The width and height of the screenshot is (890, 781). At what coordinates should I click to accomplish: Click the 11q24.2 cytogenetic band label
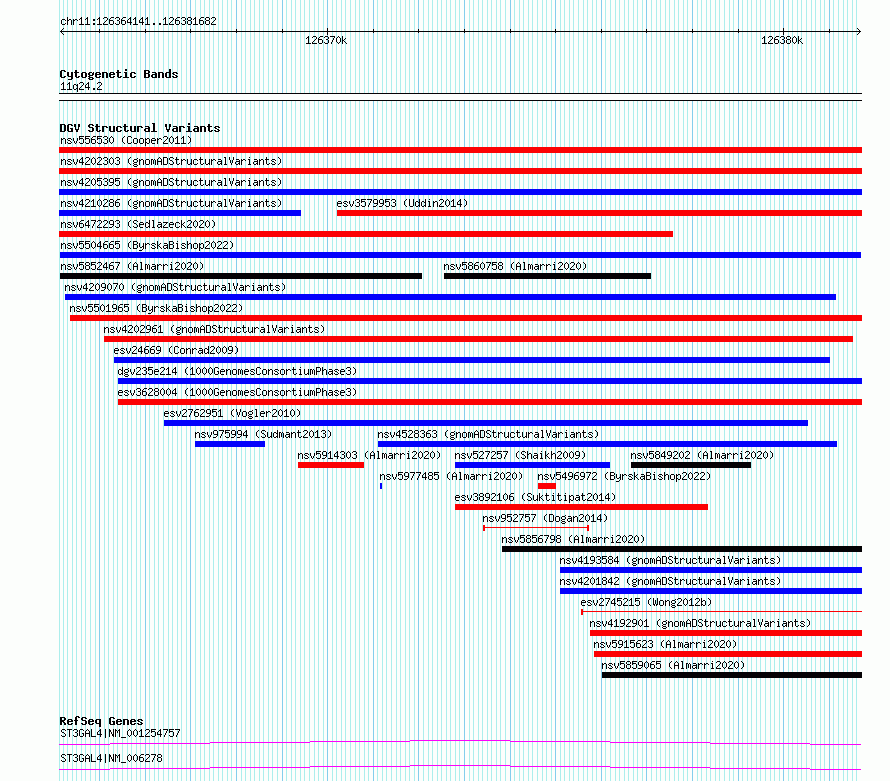tap(81, 86)
